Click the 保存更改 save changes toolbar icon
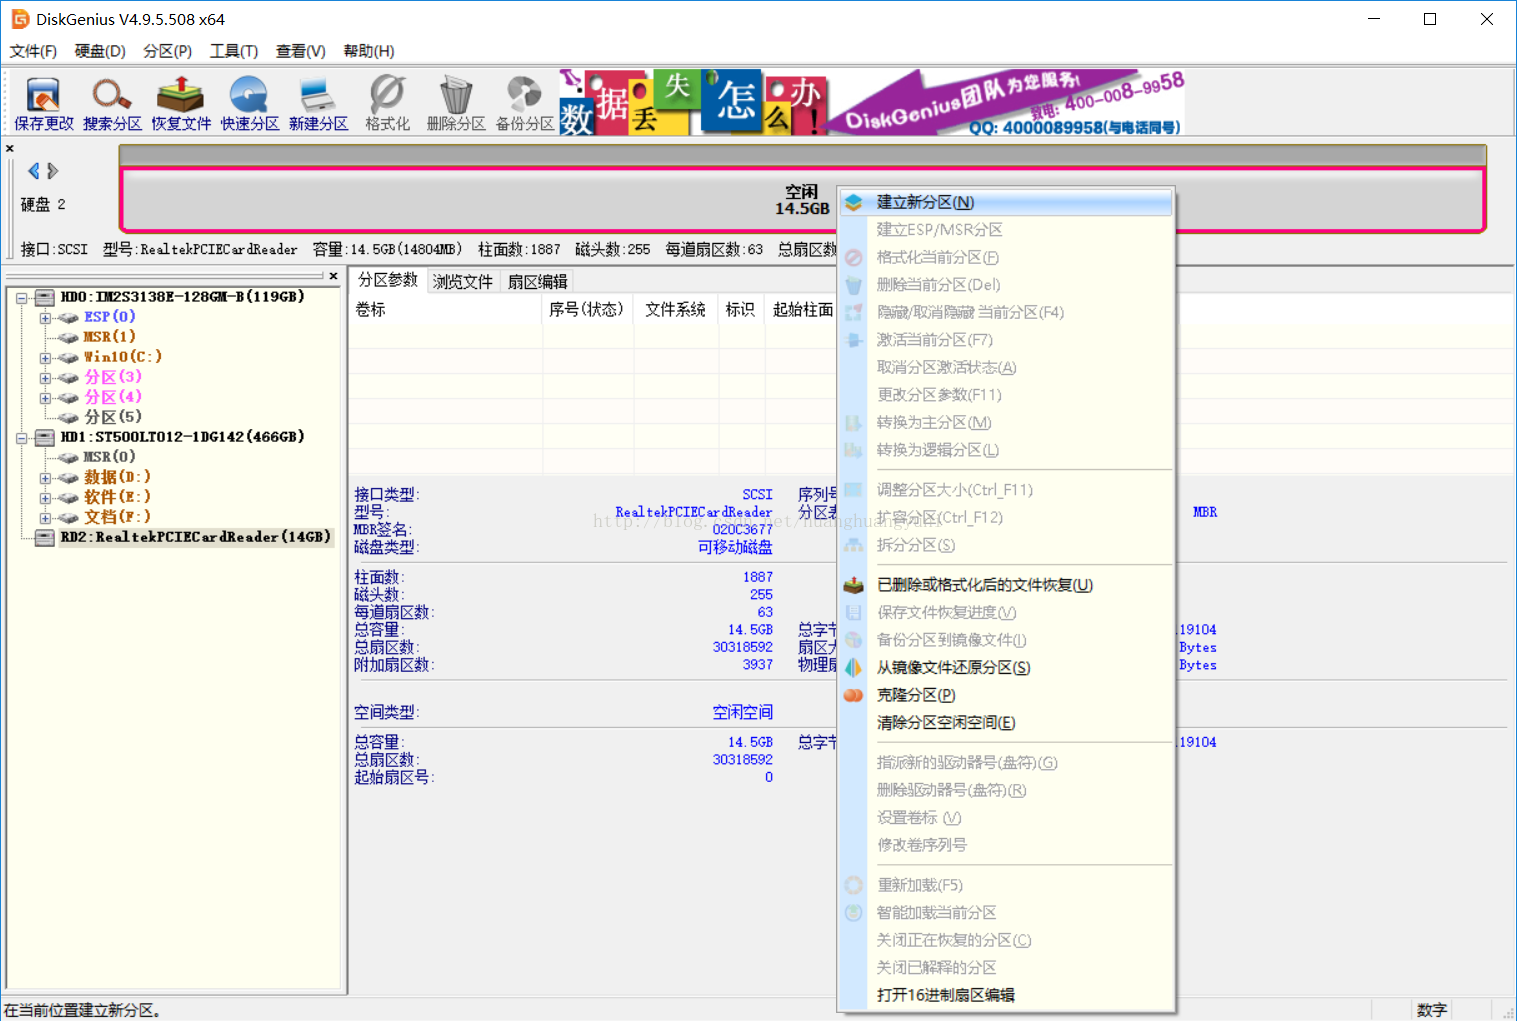This screenshot has width=1517, height=1021. [x=43, y=103]
